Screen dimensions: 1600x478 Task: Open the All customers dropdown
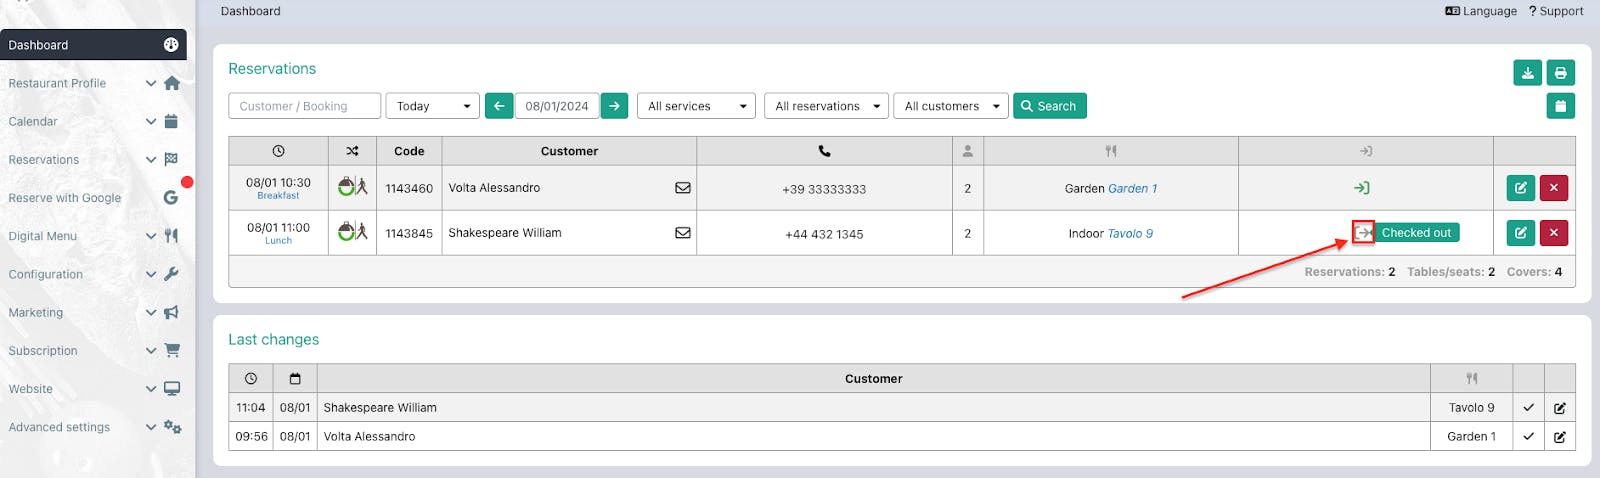(x=952, y=106)
